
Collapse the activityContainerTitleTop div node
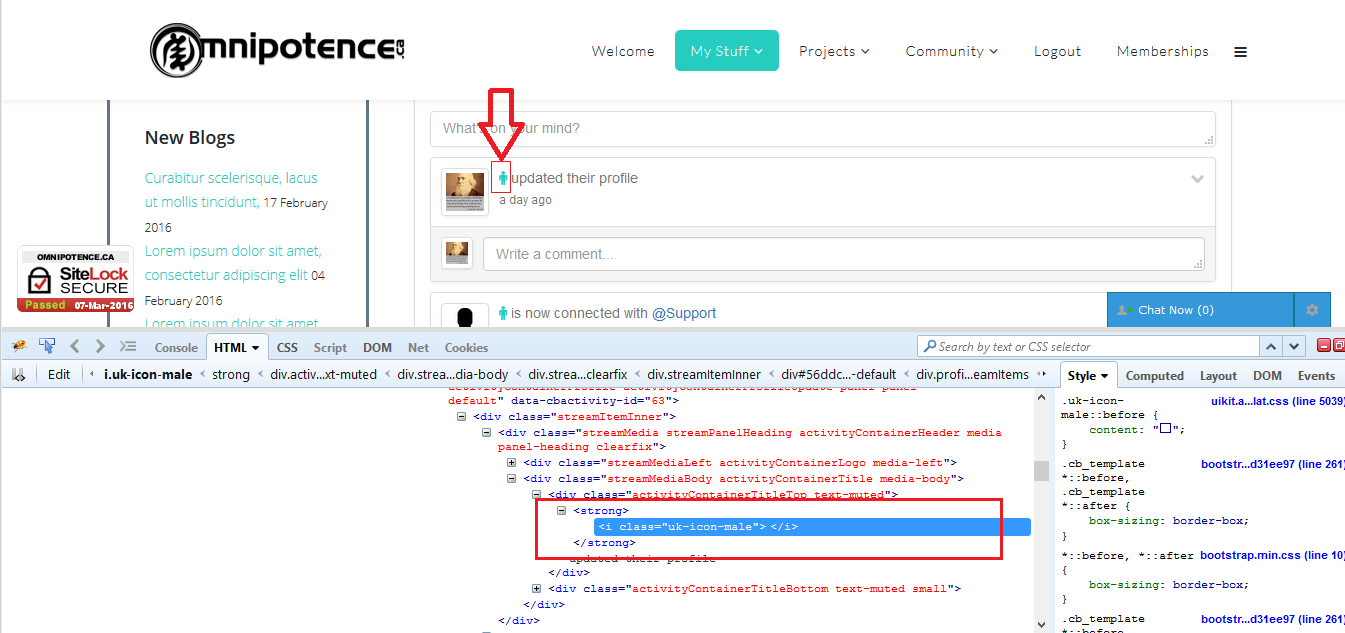[536, 495]
